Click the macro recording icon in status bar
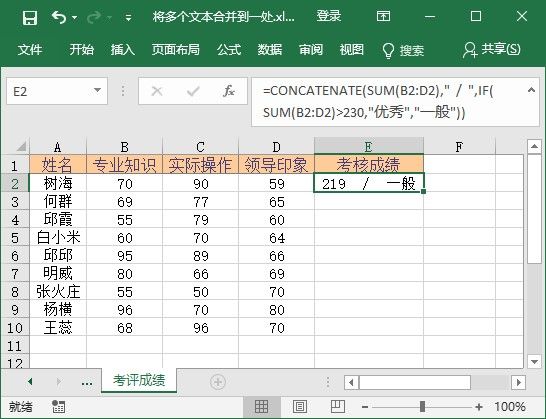 58,406
